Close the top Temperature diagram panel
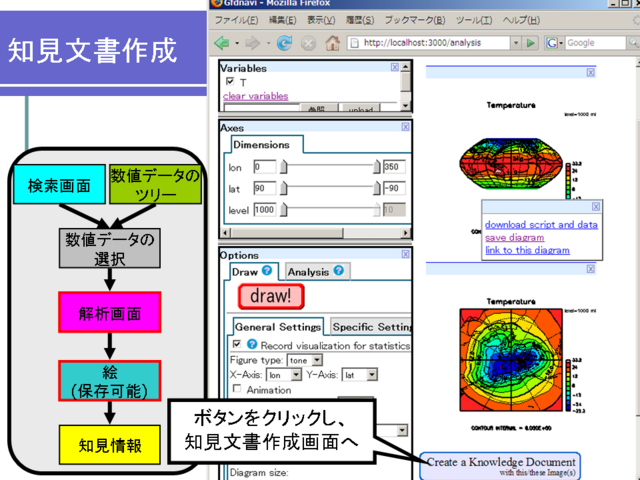 point(591,73)
